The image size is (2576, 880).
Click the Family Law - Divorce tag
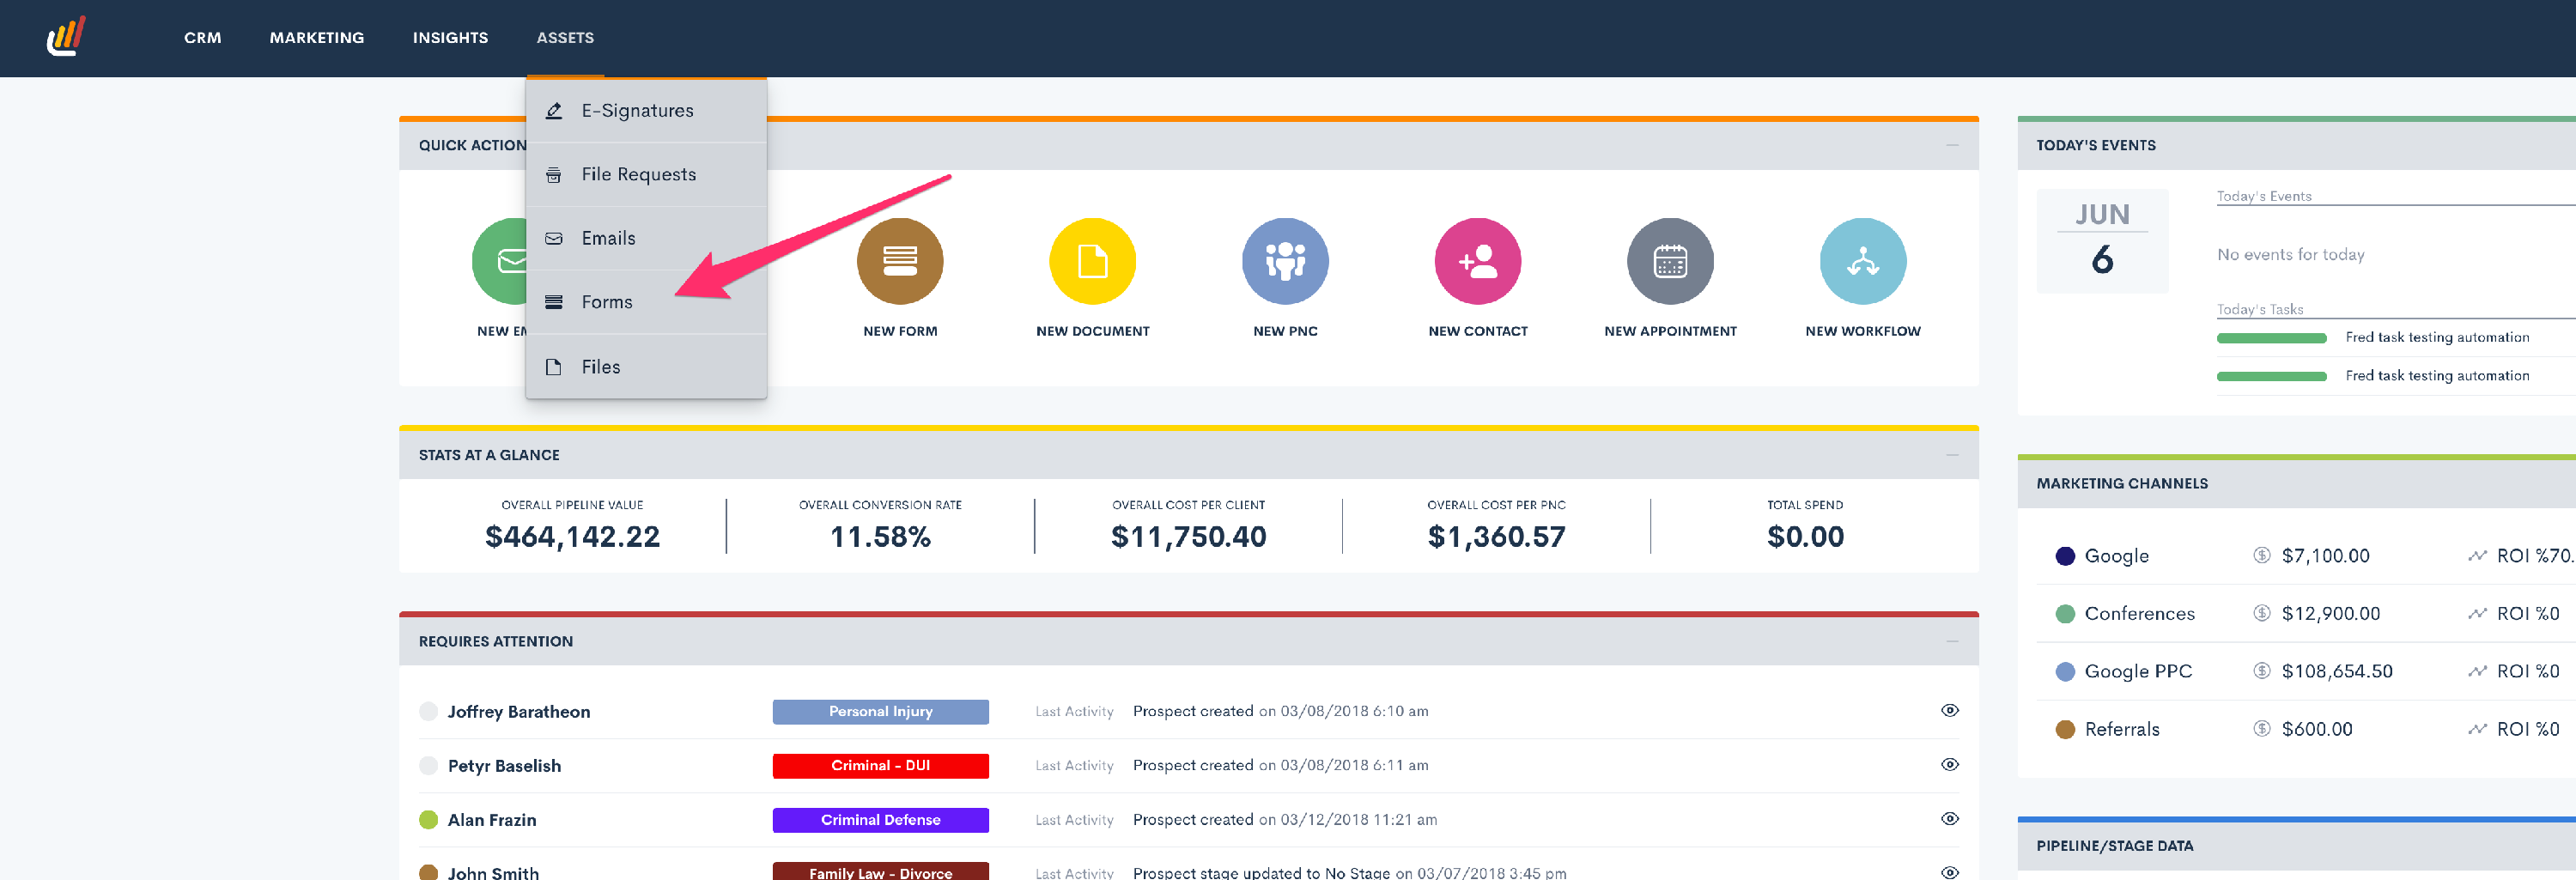tap(880, 871)
